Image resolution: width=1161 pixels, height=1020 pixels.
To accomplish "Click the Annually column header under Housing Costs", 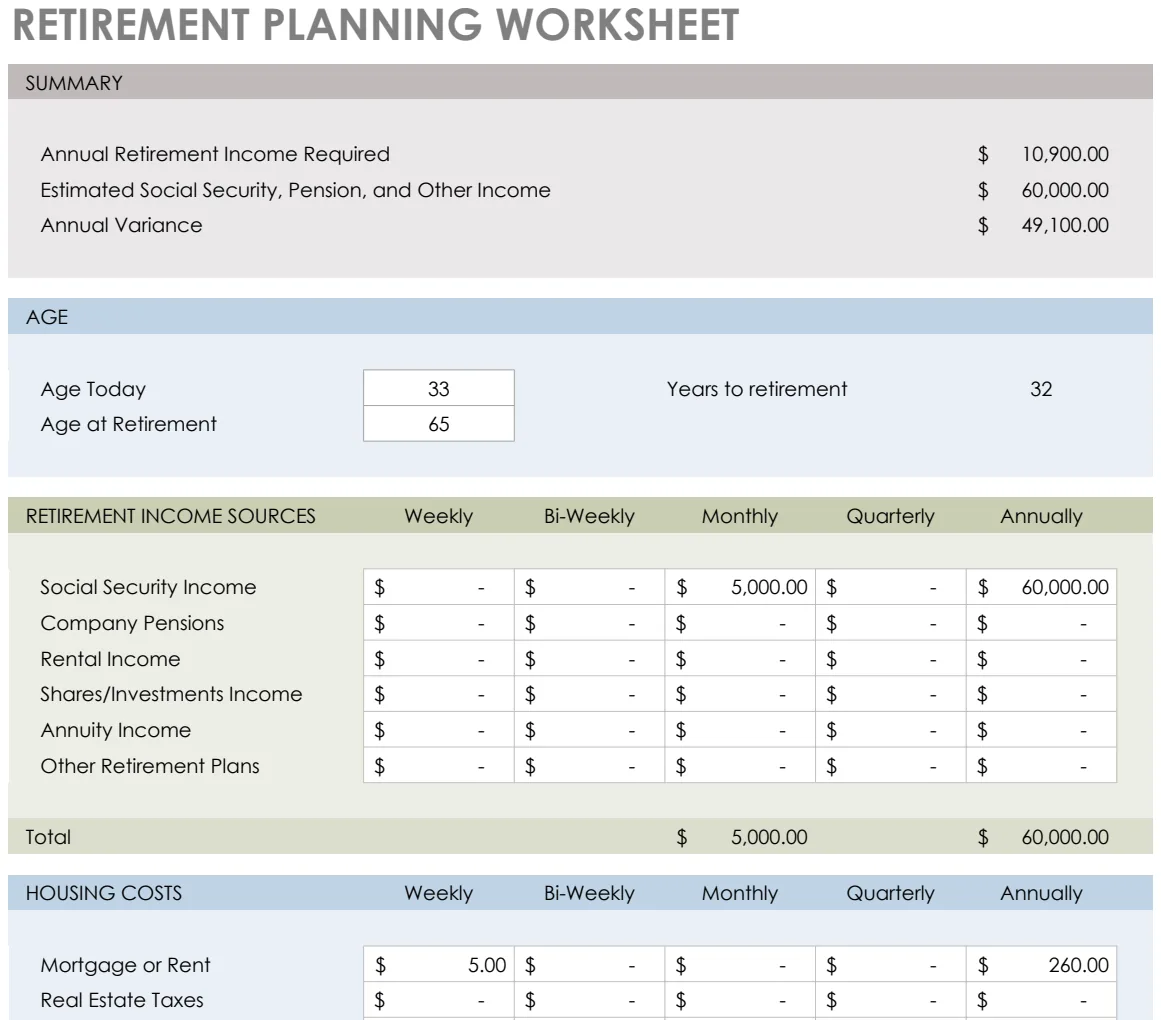I will click(x=1041, y=893).
